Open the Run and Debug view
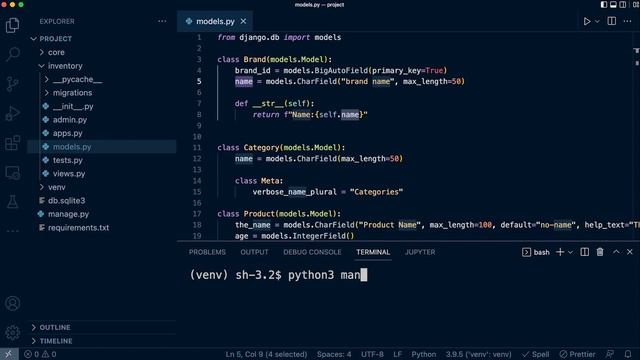640x360 pixels. click(x=12, y=113)
